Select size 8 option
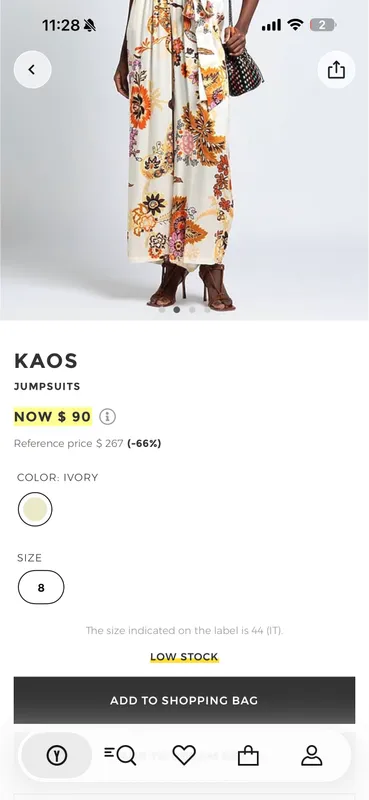 click(41, 587)
